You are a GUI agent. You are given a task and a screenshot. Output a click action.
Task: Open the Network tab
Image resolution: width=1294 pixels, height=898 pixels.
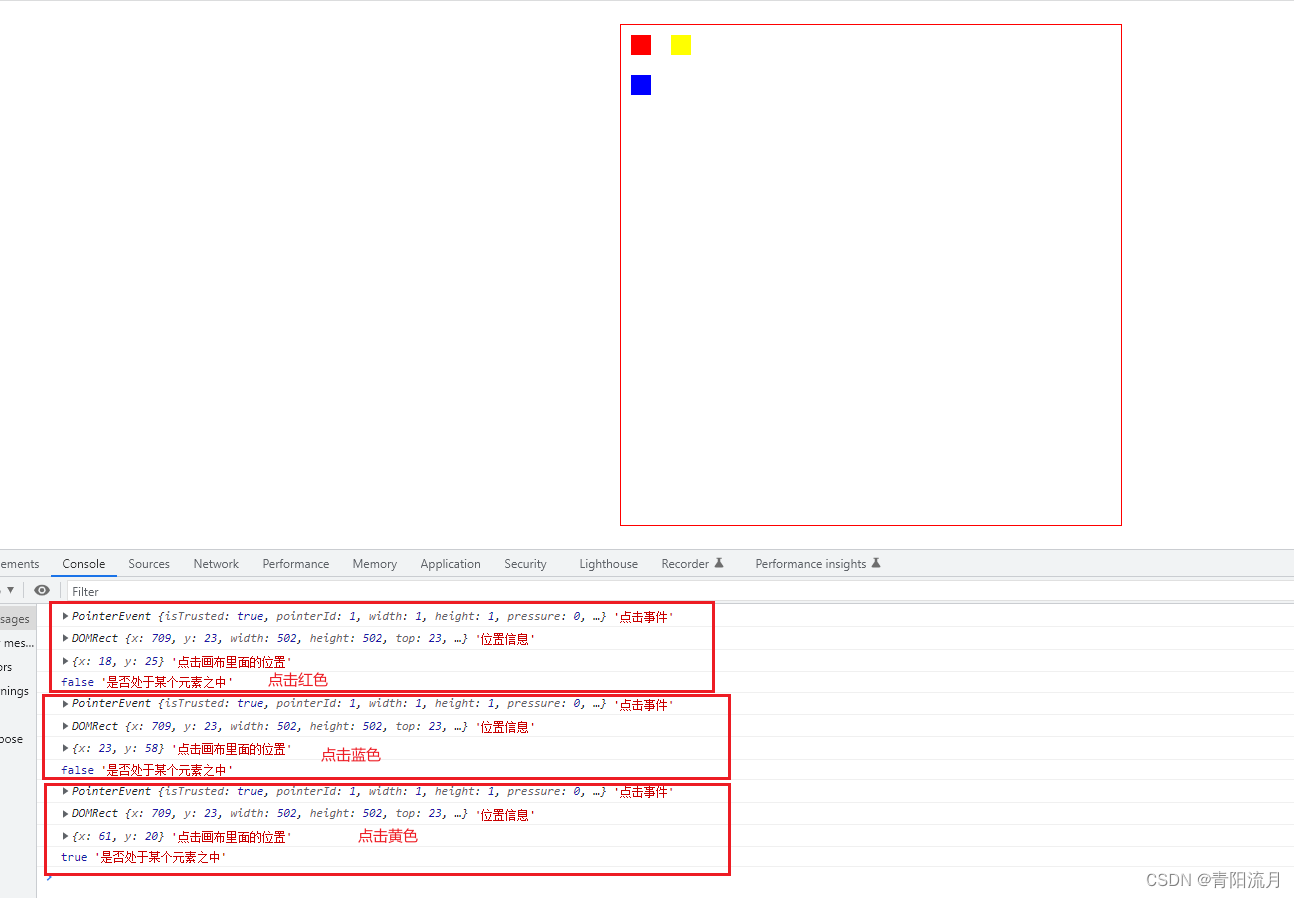tap(216, 563)
